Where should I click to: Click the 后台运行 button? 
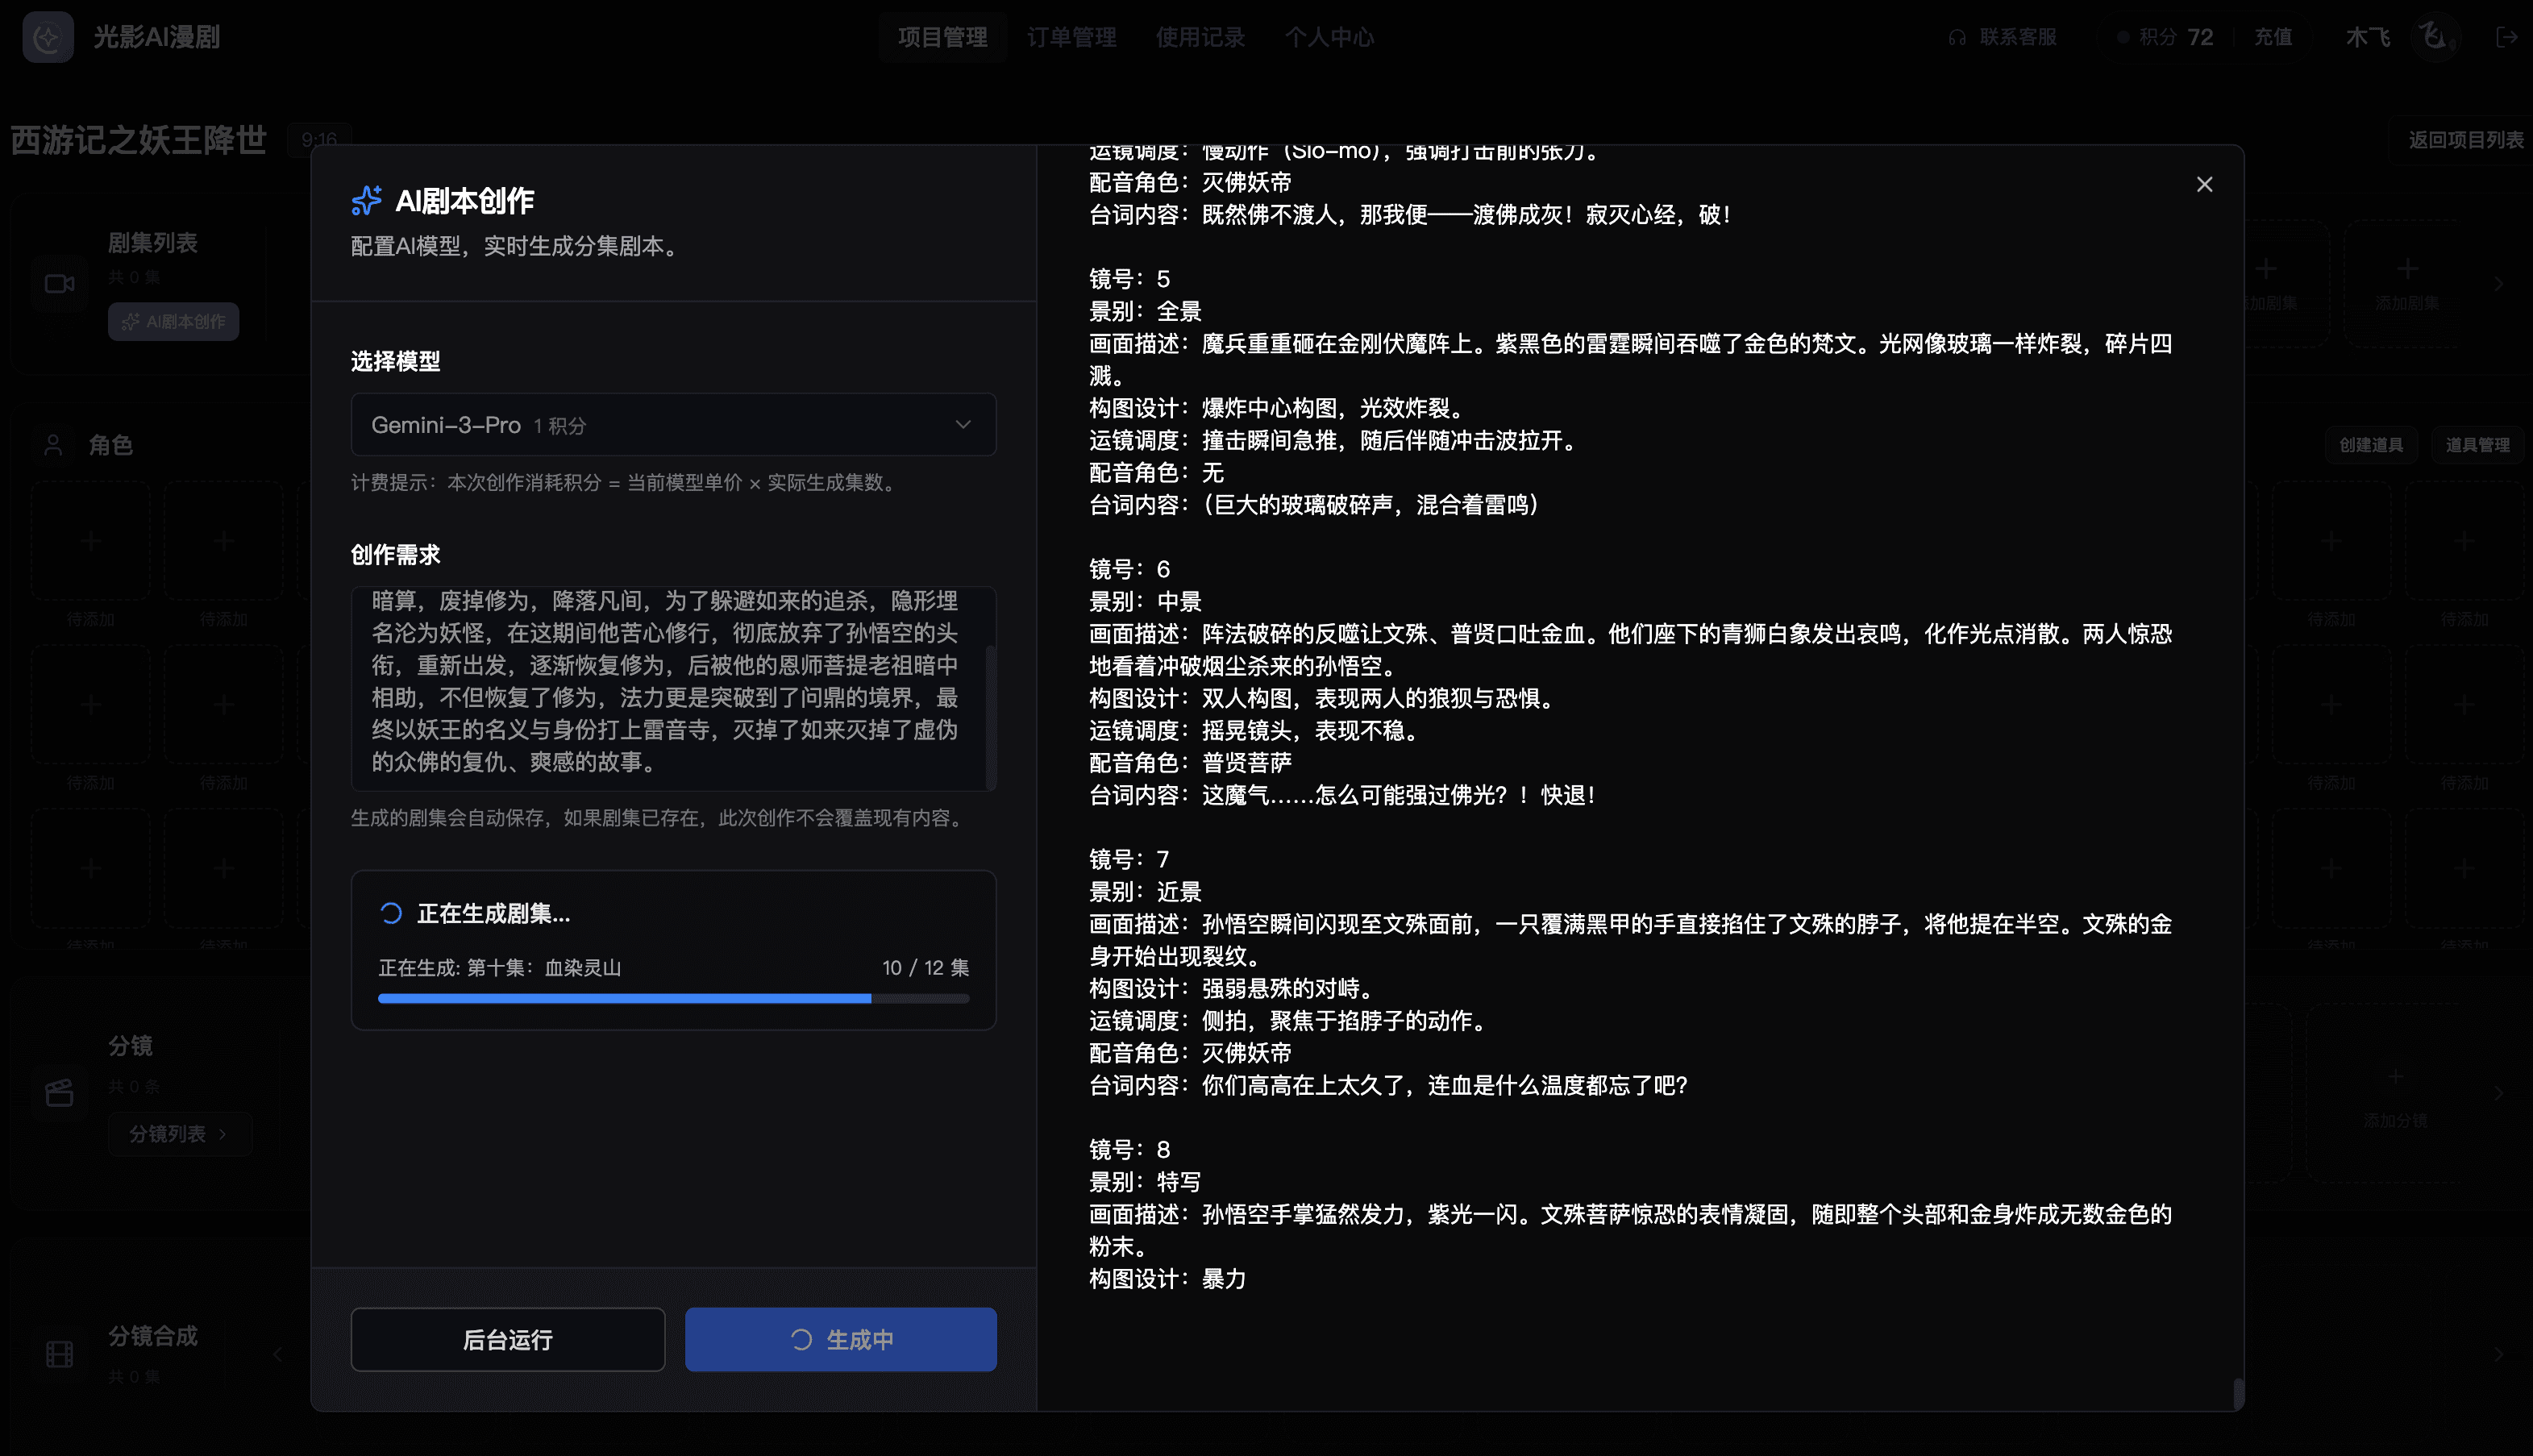coord(507,1339)
